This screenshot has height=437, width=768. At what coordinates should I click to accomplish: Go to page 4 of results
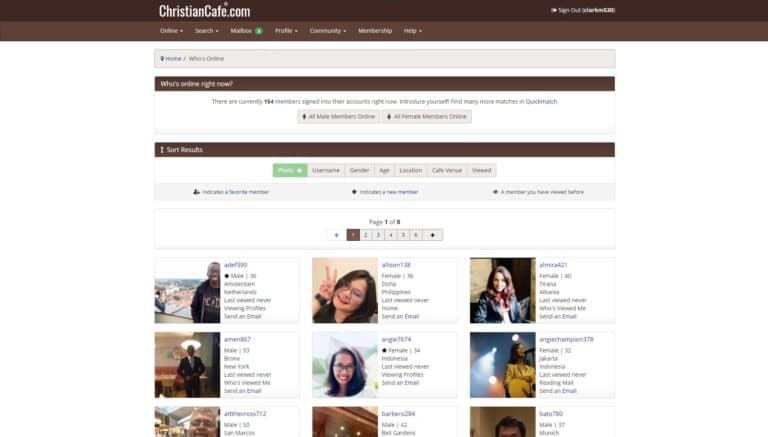click(x=391, y=235)
